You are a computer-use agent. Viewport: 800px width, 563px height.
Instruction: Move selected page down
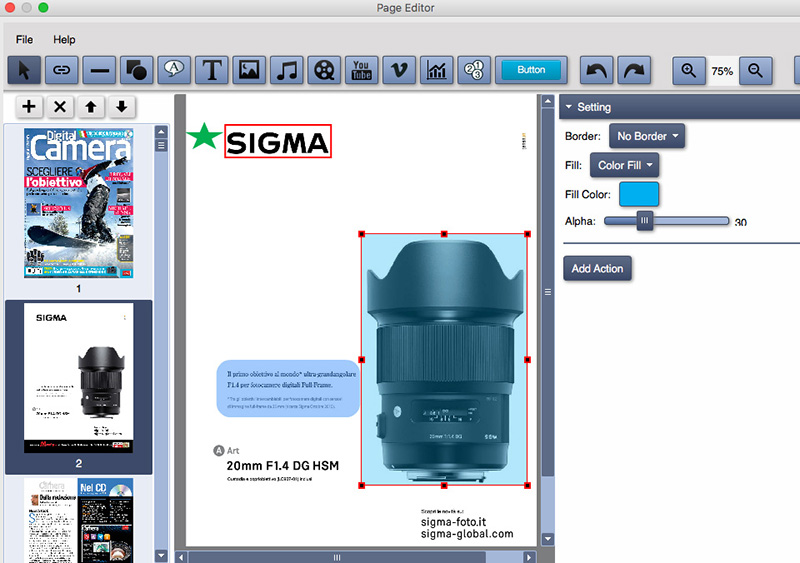[x=121, y=107]
